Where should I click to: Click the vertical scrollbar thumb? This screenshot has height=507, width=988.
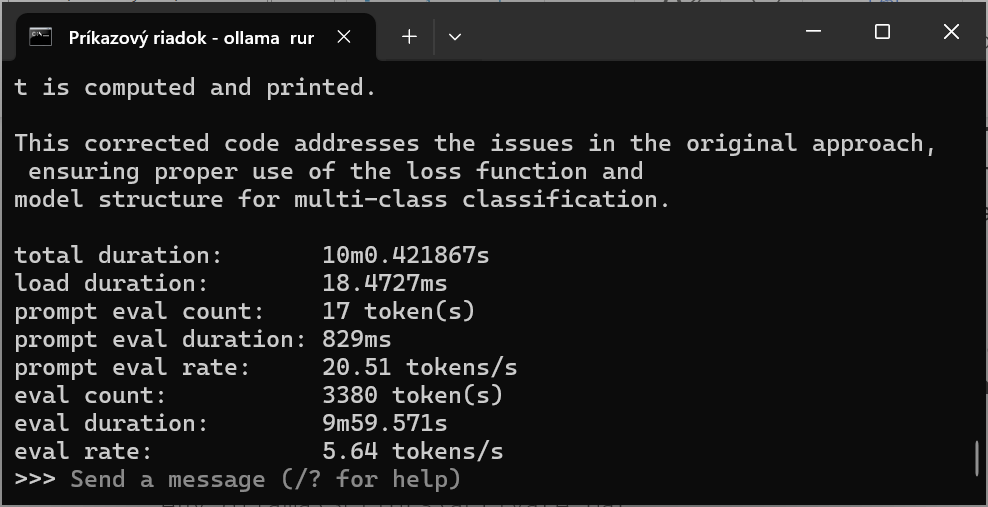[976, 459]
